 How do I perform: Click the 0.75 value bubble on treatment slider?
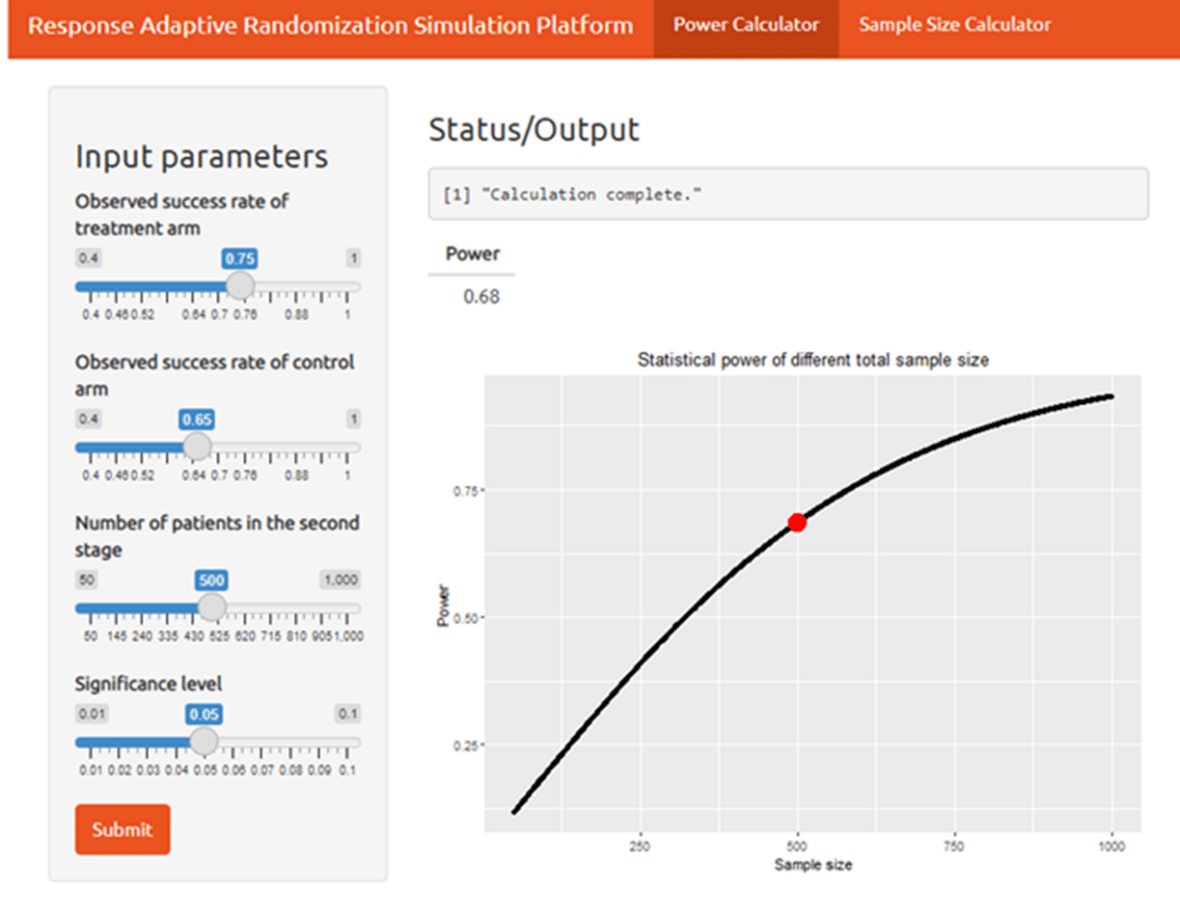click(240, 259)
